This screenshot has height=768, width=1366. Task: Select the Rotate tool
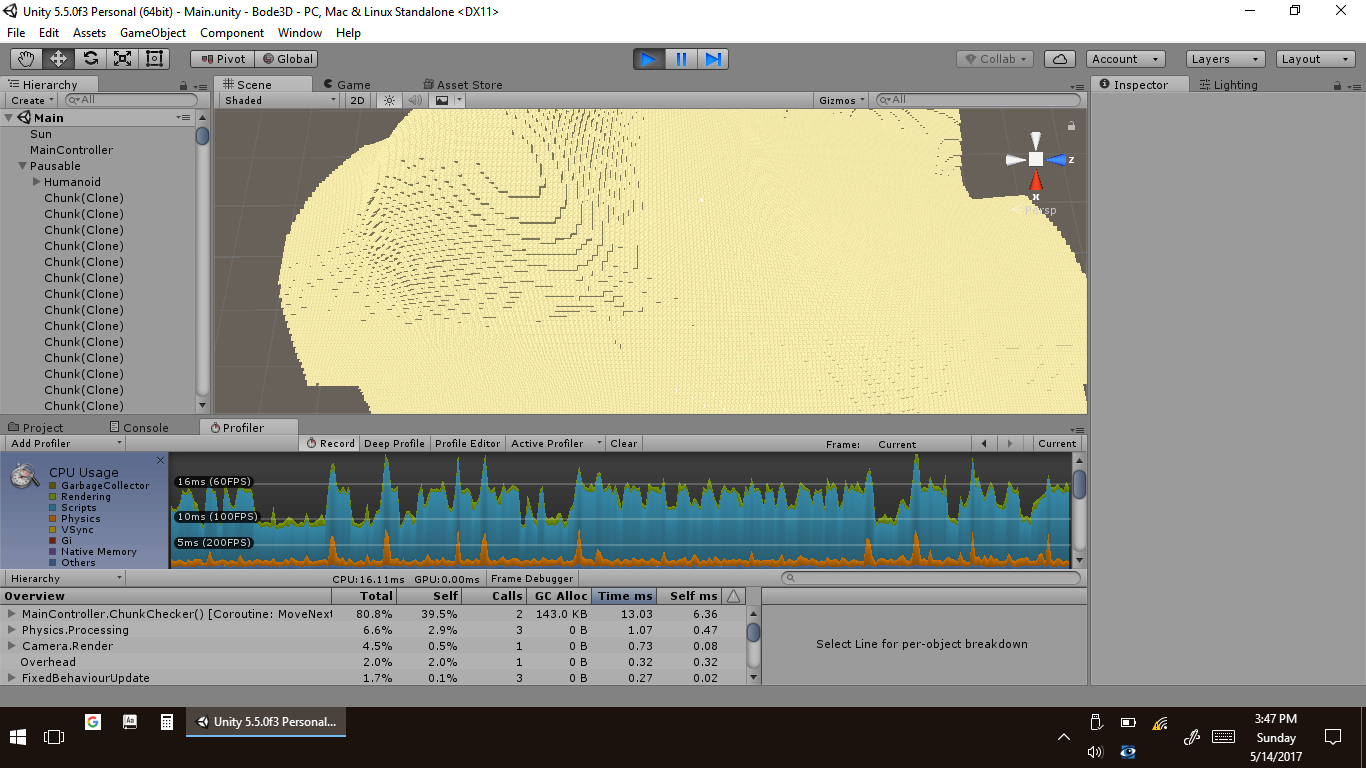(90, 59)
